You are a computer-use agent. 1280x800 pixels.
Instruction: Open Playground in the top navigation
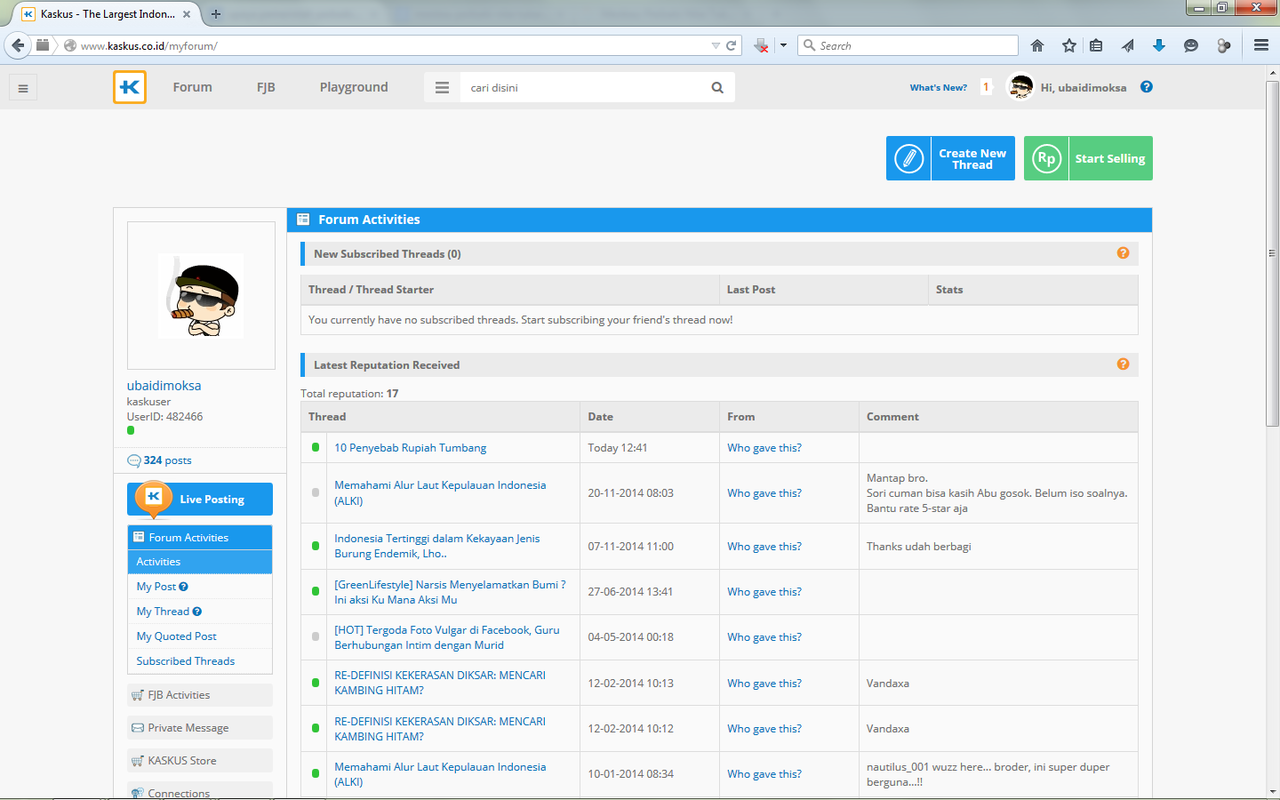[354, 87]
